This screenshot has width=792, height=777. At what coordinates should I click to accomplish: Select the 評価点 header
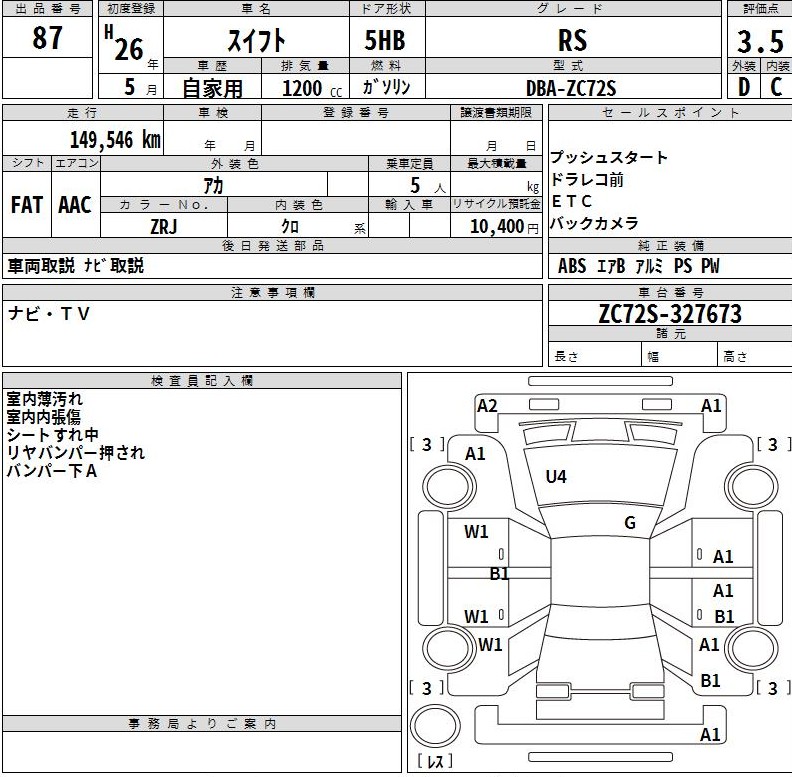tap(761, 9)
